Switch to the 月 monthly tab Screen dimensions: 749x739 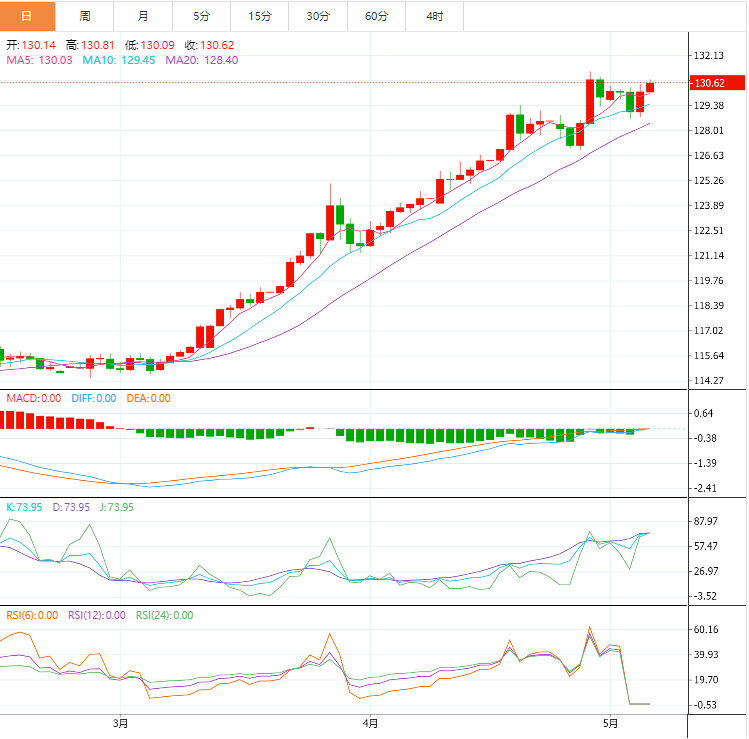[x=143, y=16]
